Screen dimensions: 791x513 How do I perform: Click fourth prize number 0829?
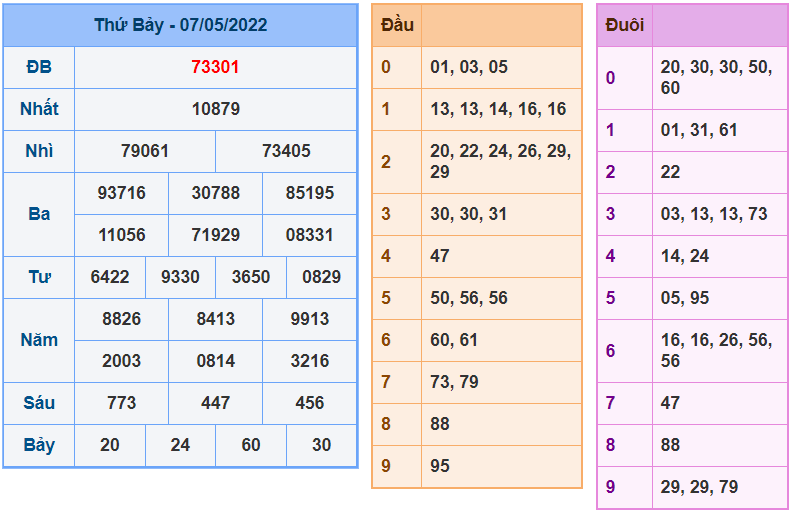tap(321, 276)
